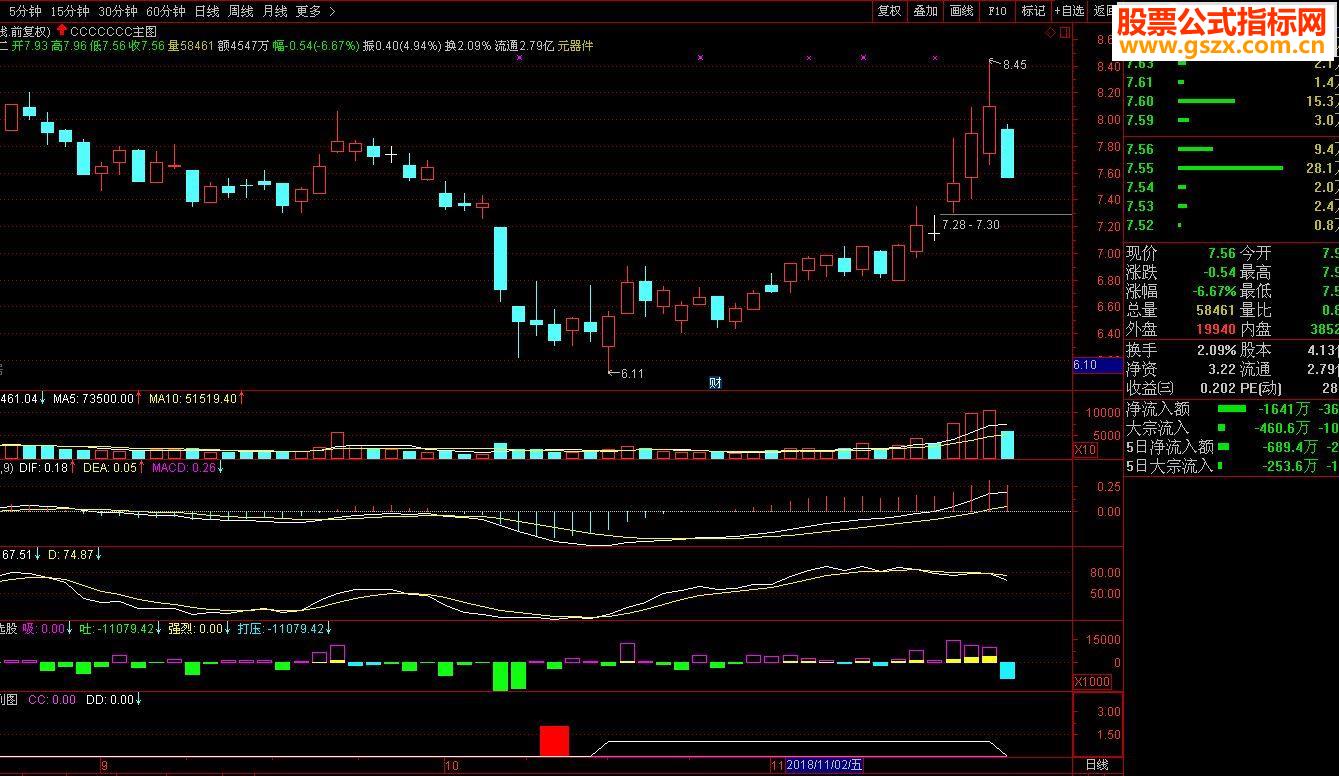Click the MACD: 0.26 label
Screen dimensions: 1339x776
pos(183,467)
